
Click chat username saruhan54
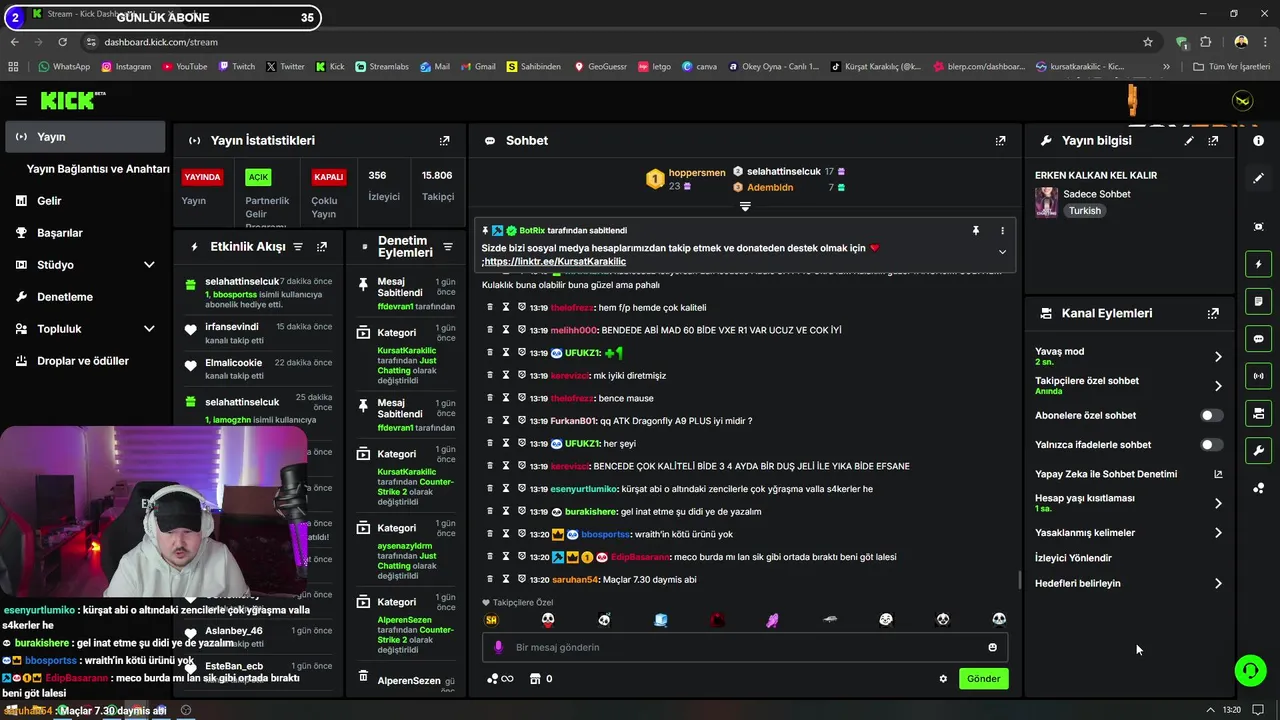pos(575,580)
